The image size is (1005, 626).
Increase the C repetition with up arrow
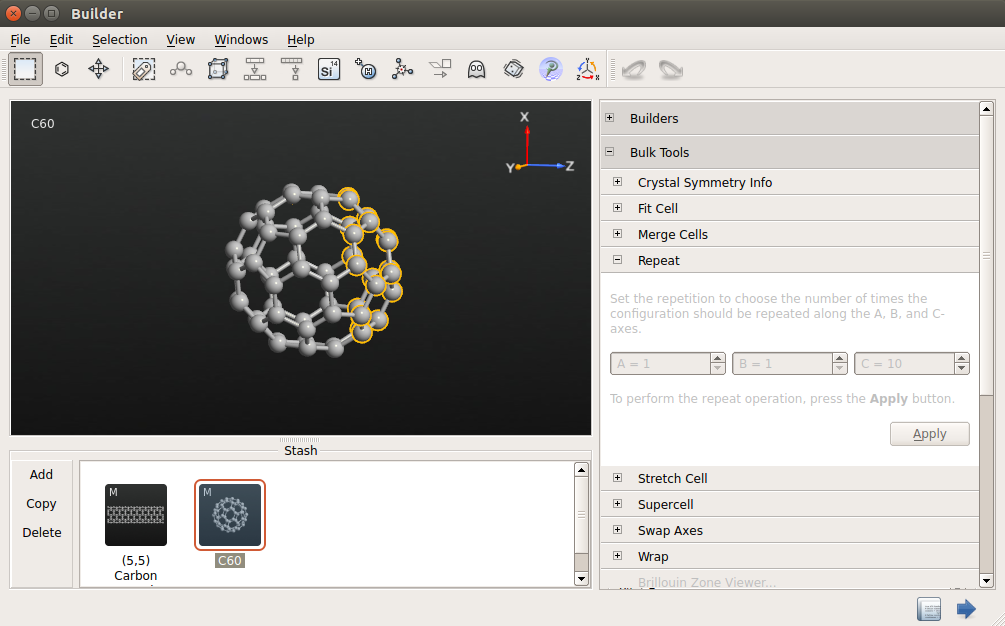pyautogui.click(x=961, y=358)
